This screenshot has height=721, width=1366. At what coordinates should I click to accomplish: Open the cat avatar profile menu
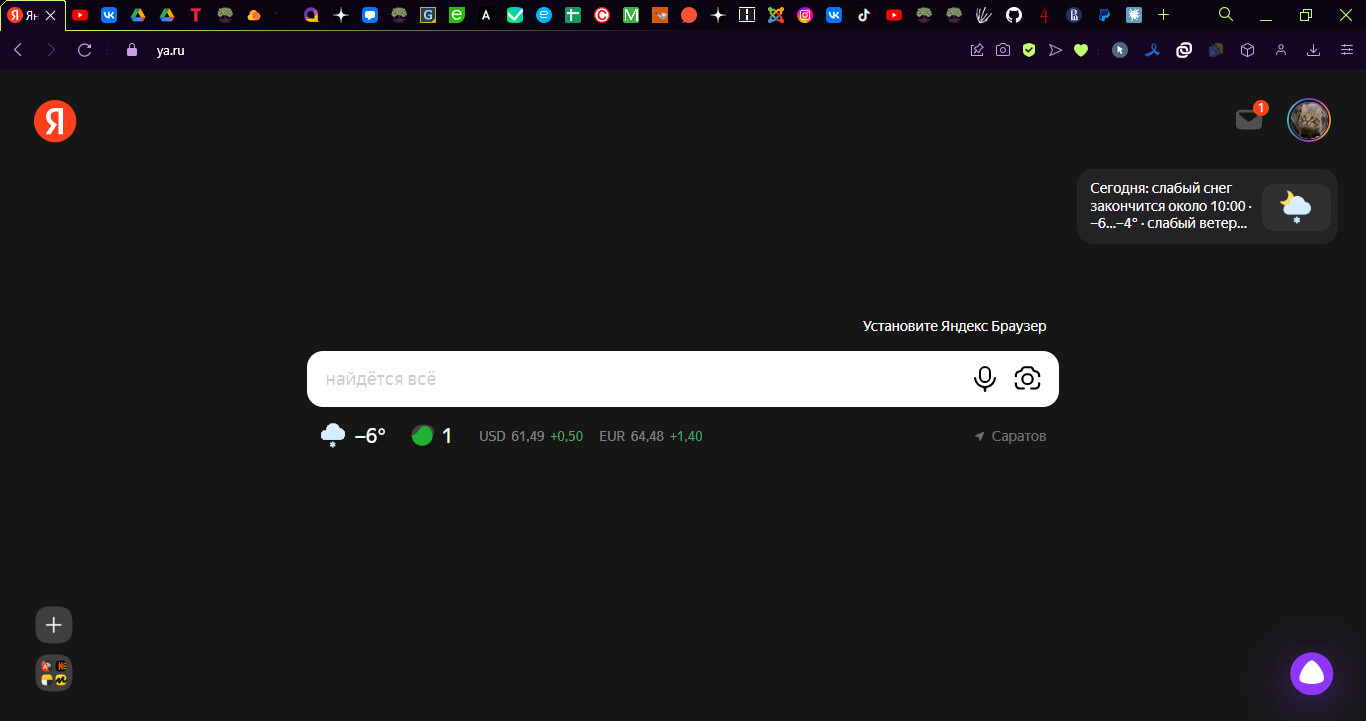1308,121
